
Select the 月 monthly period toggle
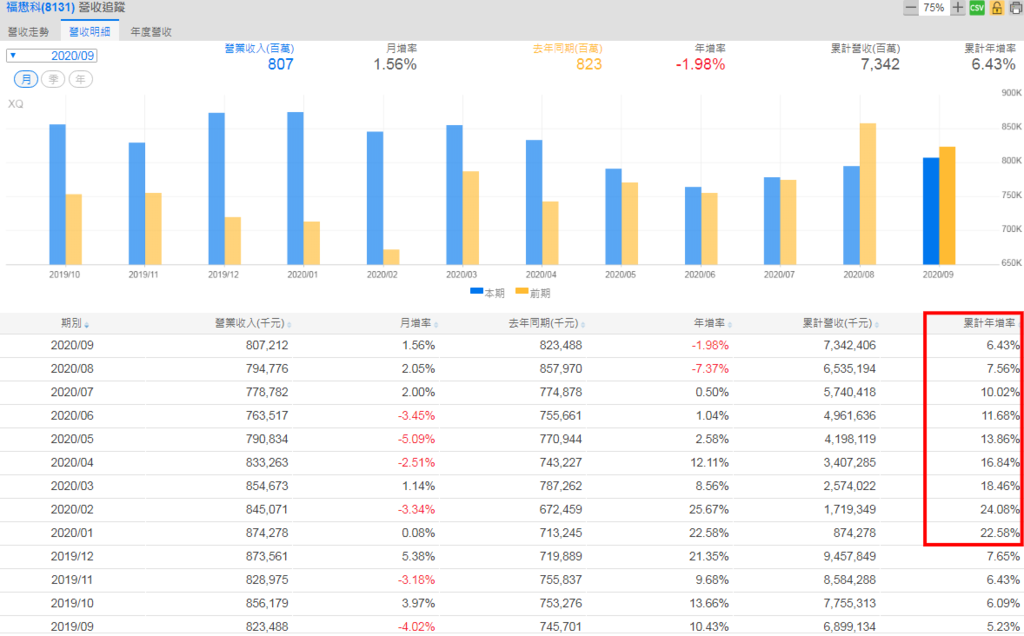(x=26, y=79)
